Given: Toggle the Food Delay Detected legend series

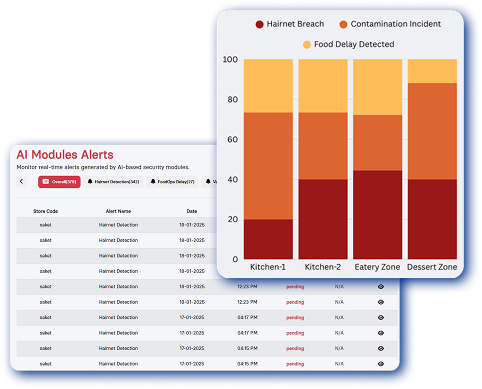Looking at the screenshot, I should [x=349, y=44].
